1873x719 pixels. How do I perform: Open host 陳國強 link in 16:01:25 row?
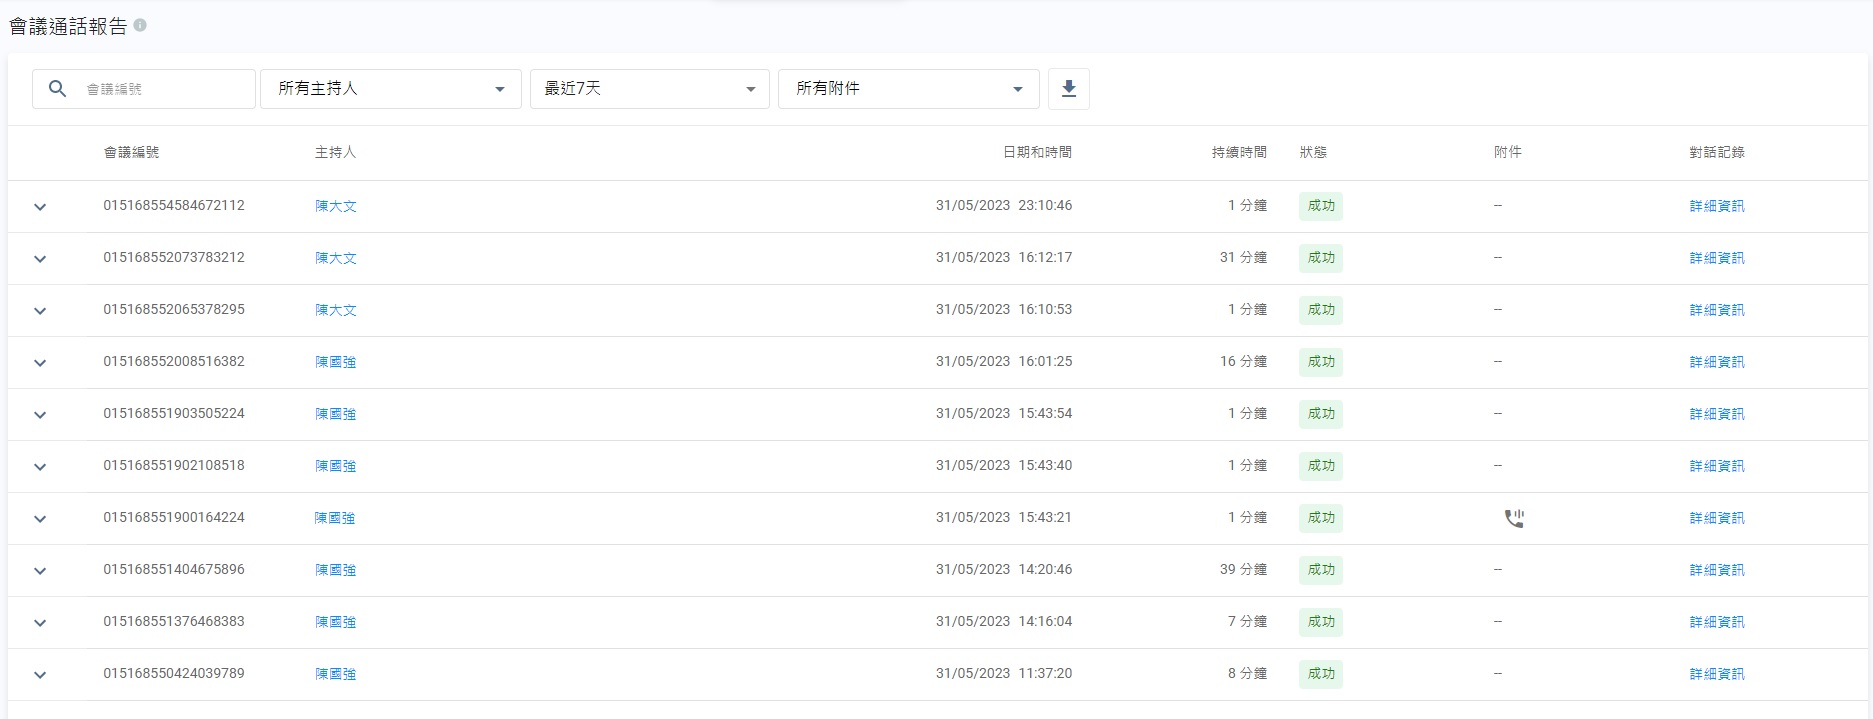coord(336,362)
